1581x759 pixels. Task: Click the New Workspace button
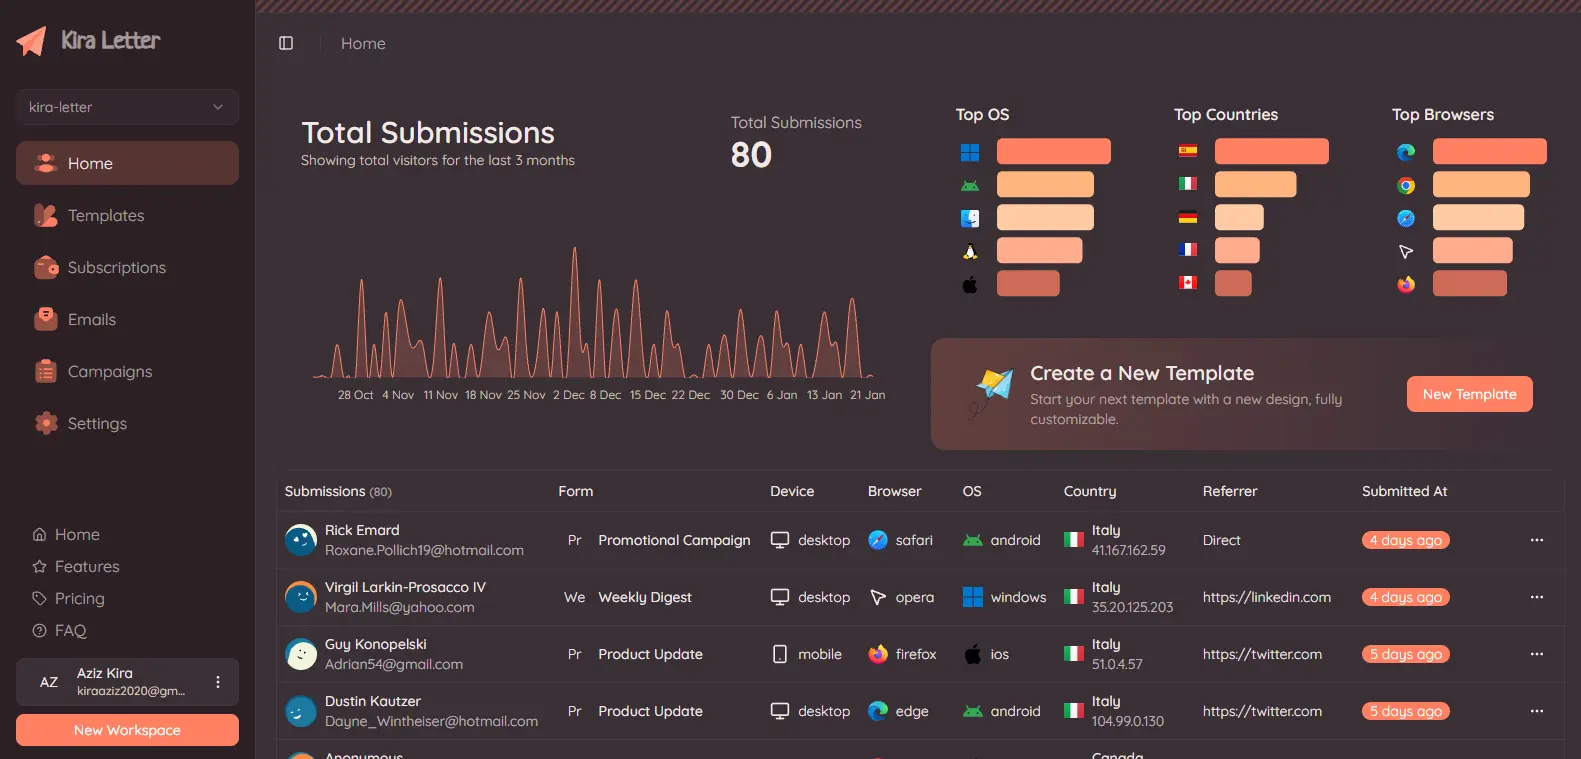127,730
